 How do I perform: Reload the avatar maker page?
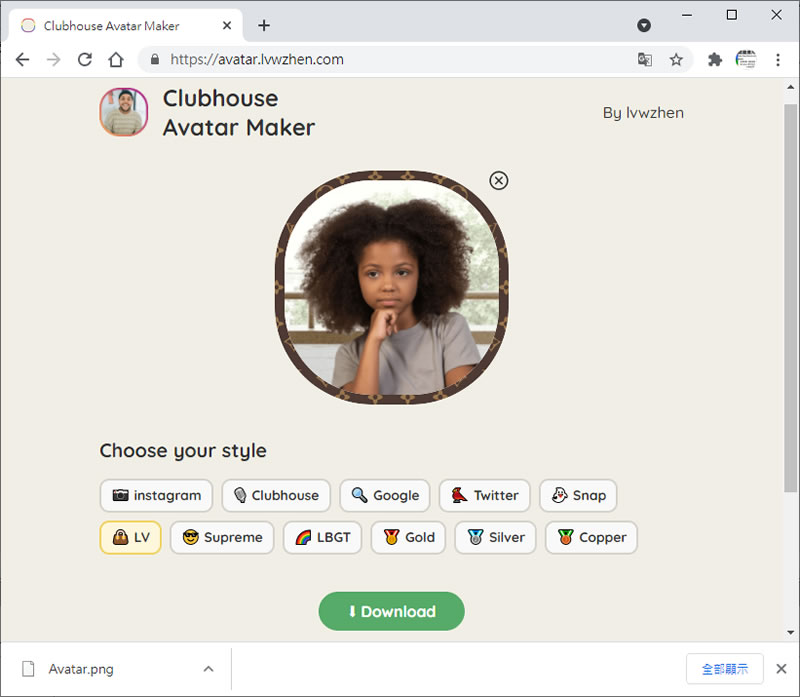pos(85,60)
